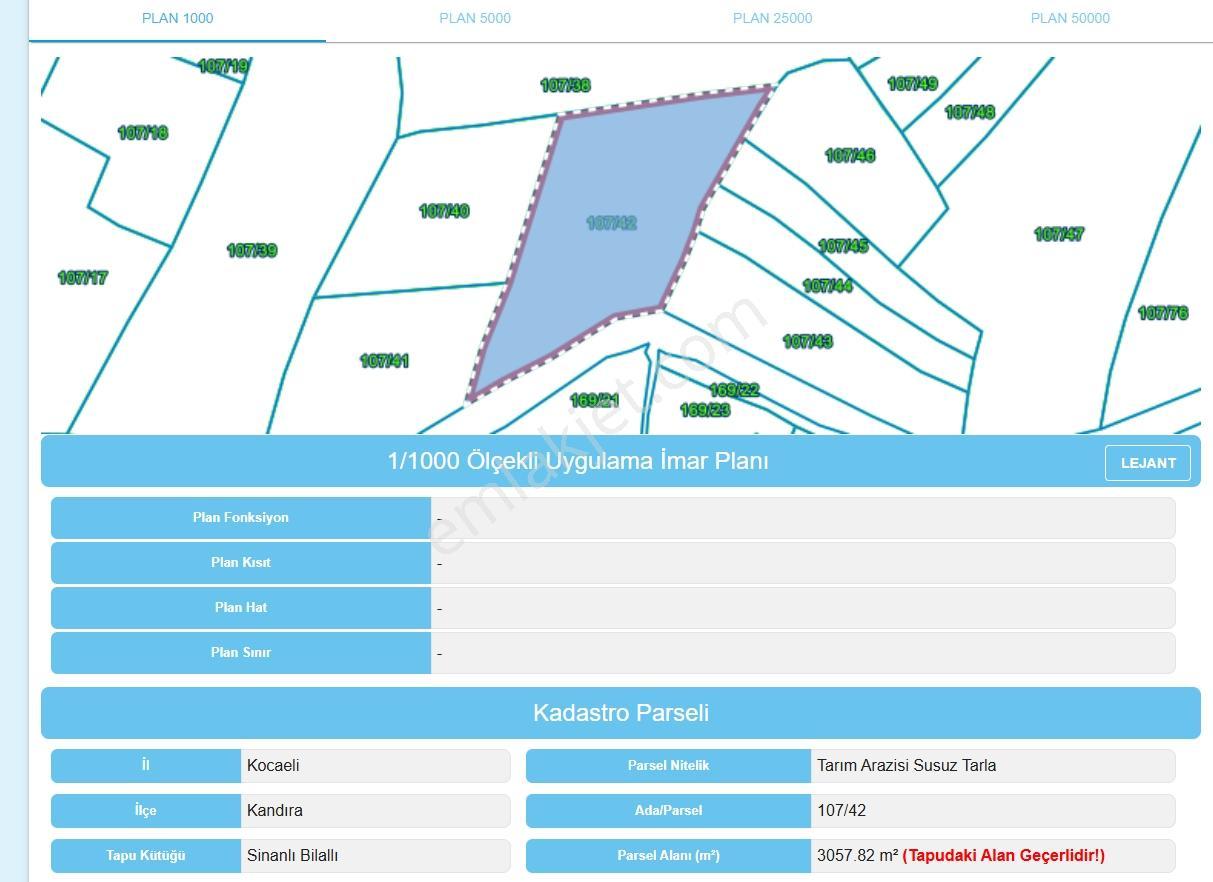Click parcel label 107/39 on map

click(252, 251)
